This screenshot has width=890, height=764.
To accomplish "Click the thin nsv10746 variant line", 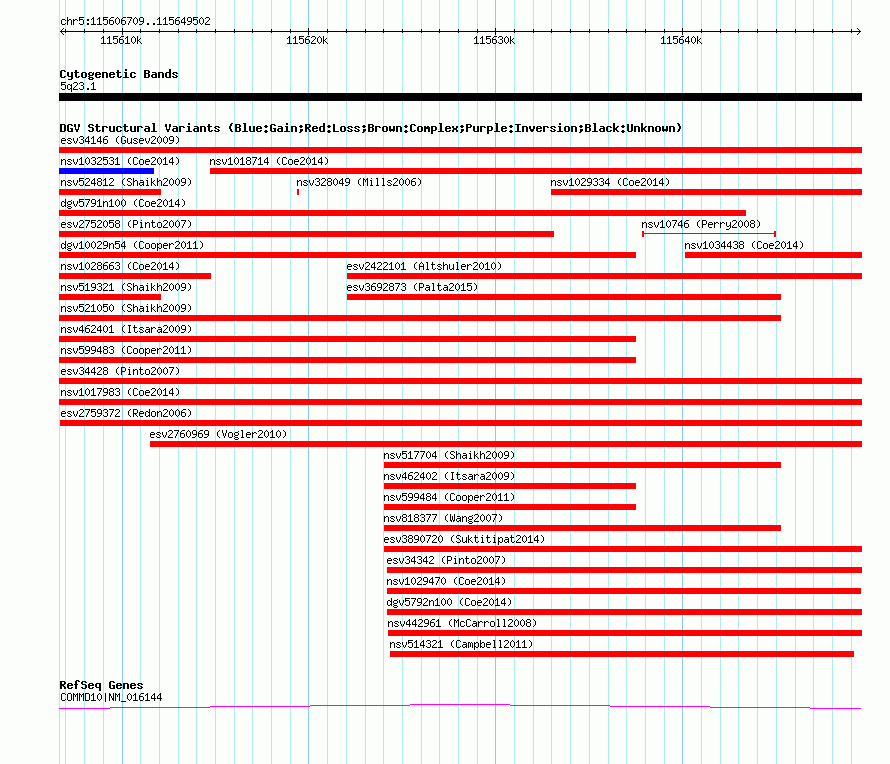I will 709,234.
